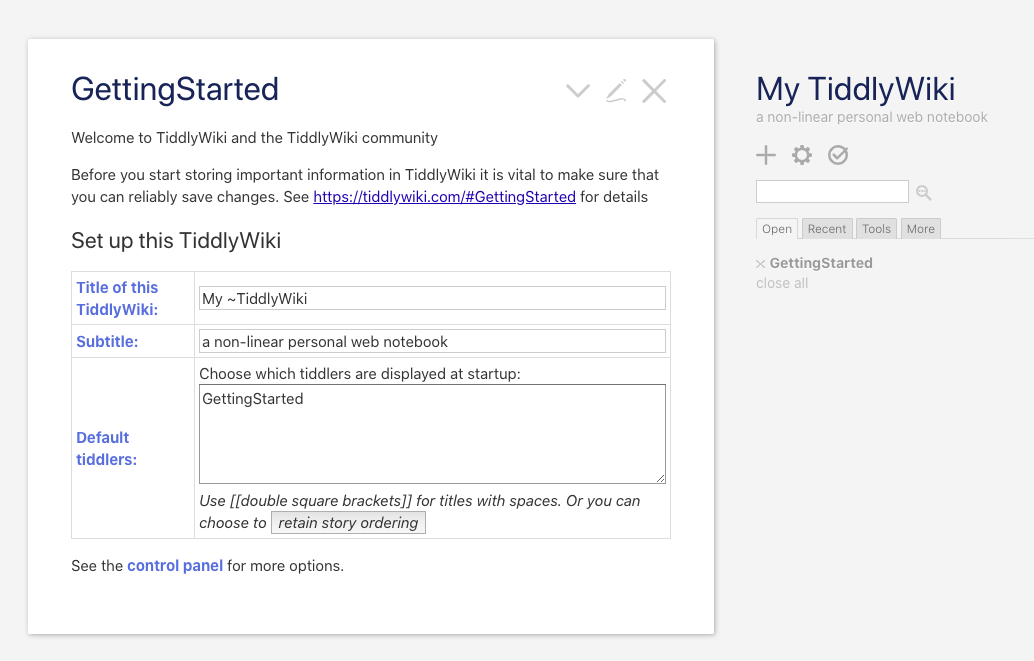1034x661 pixels.
Task: Create a new tiddler with the plus icon
Action: point(766,155)
